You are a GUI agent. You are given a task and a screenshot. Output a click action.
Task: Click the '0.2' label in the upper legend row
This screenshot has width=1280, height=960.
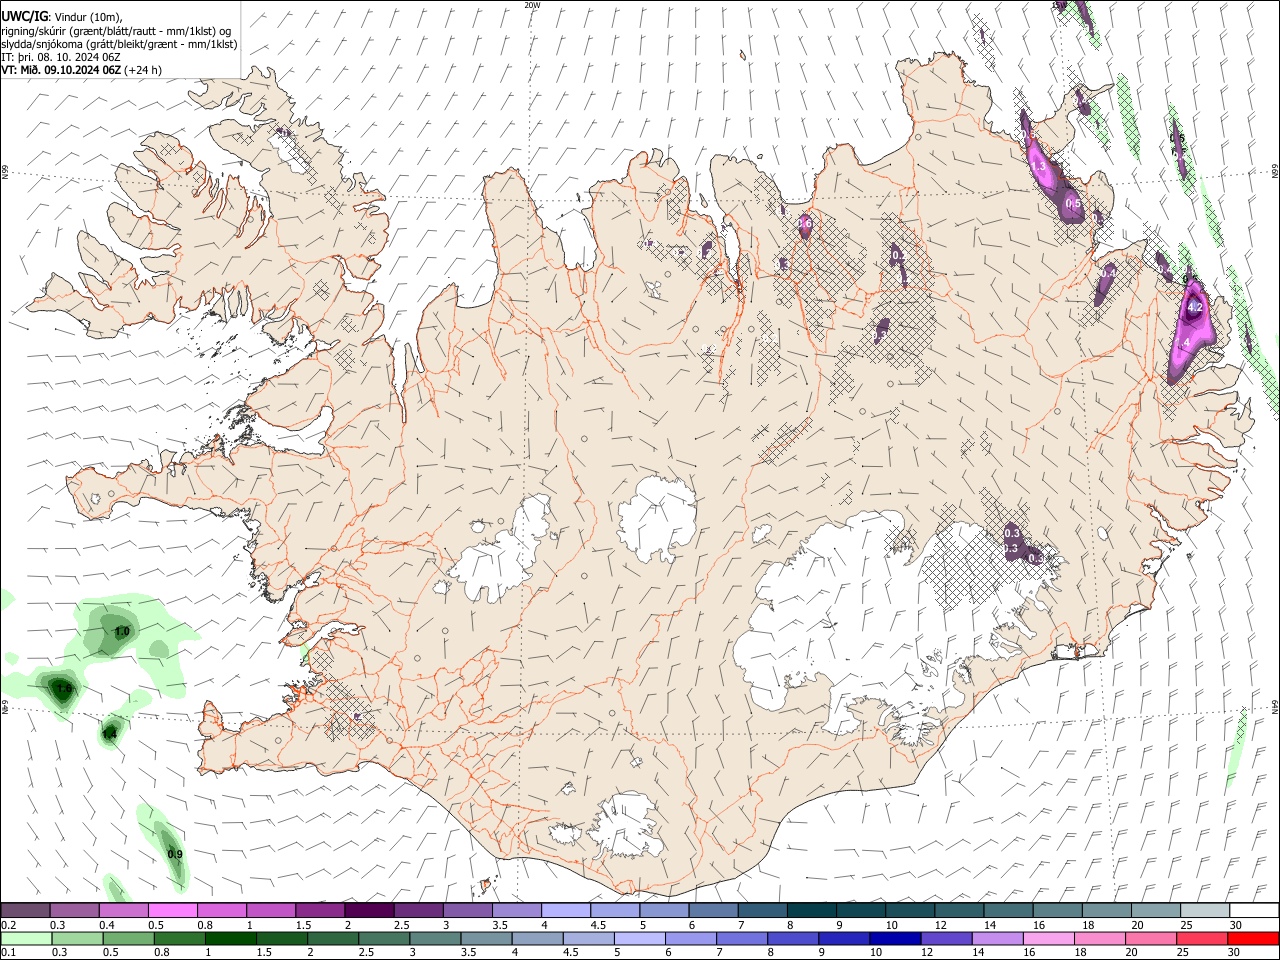9,925
